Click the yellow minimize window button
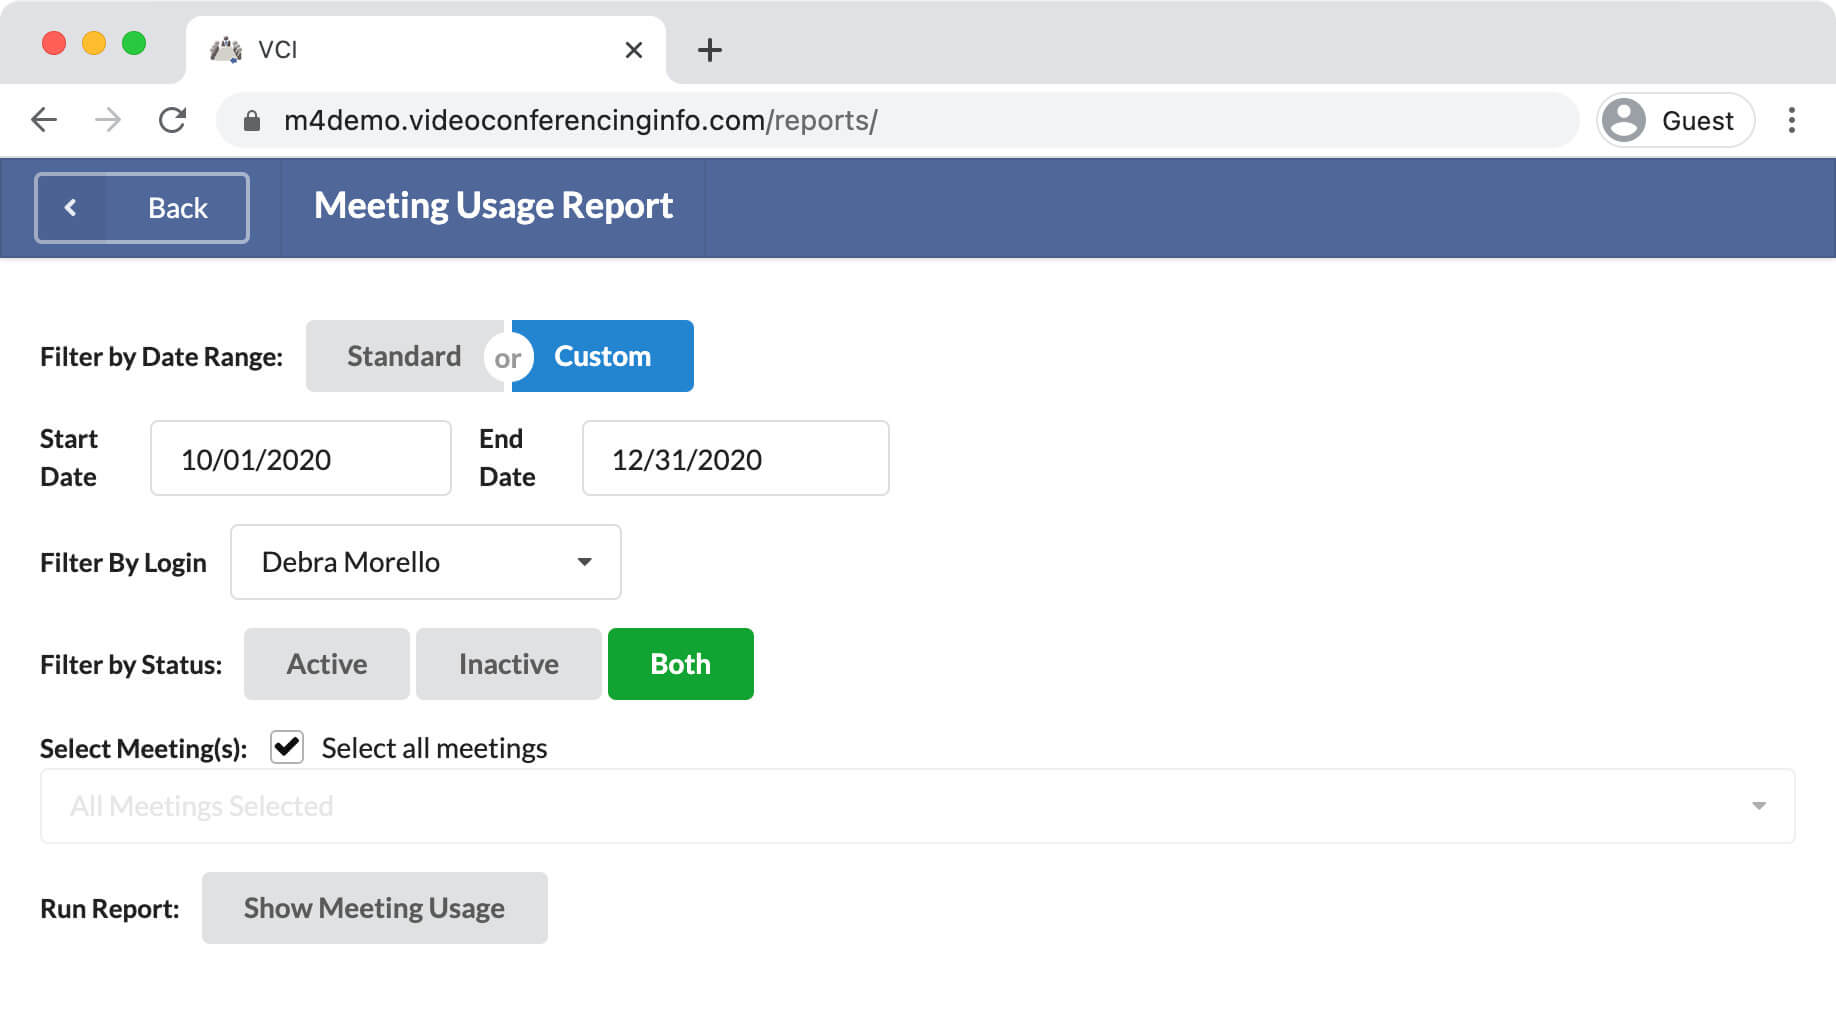Screen dimensions: 1836x1024 coord(94,43)
